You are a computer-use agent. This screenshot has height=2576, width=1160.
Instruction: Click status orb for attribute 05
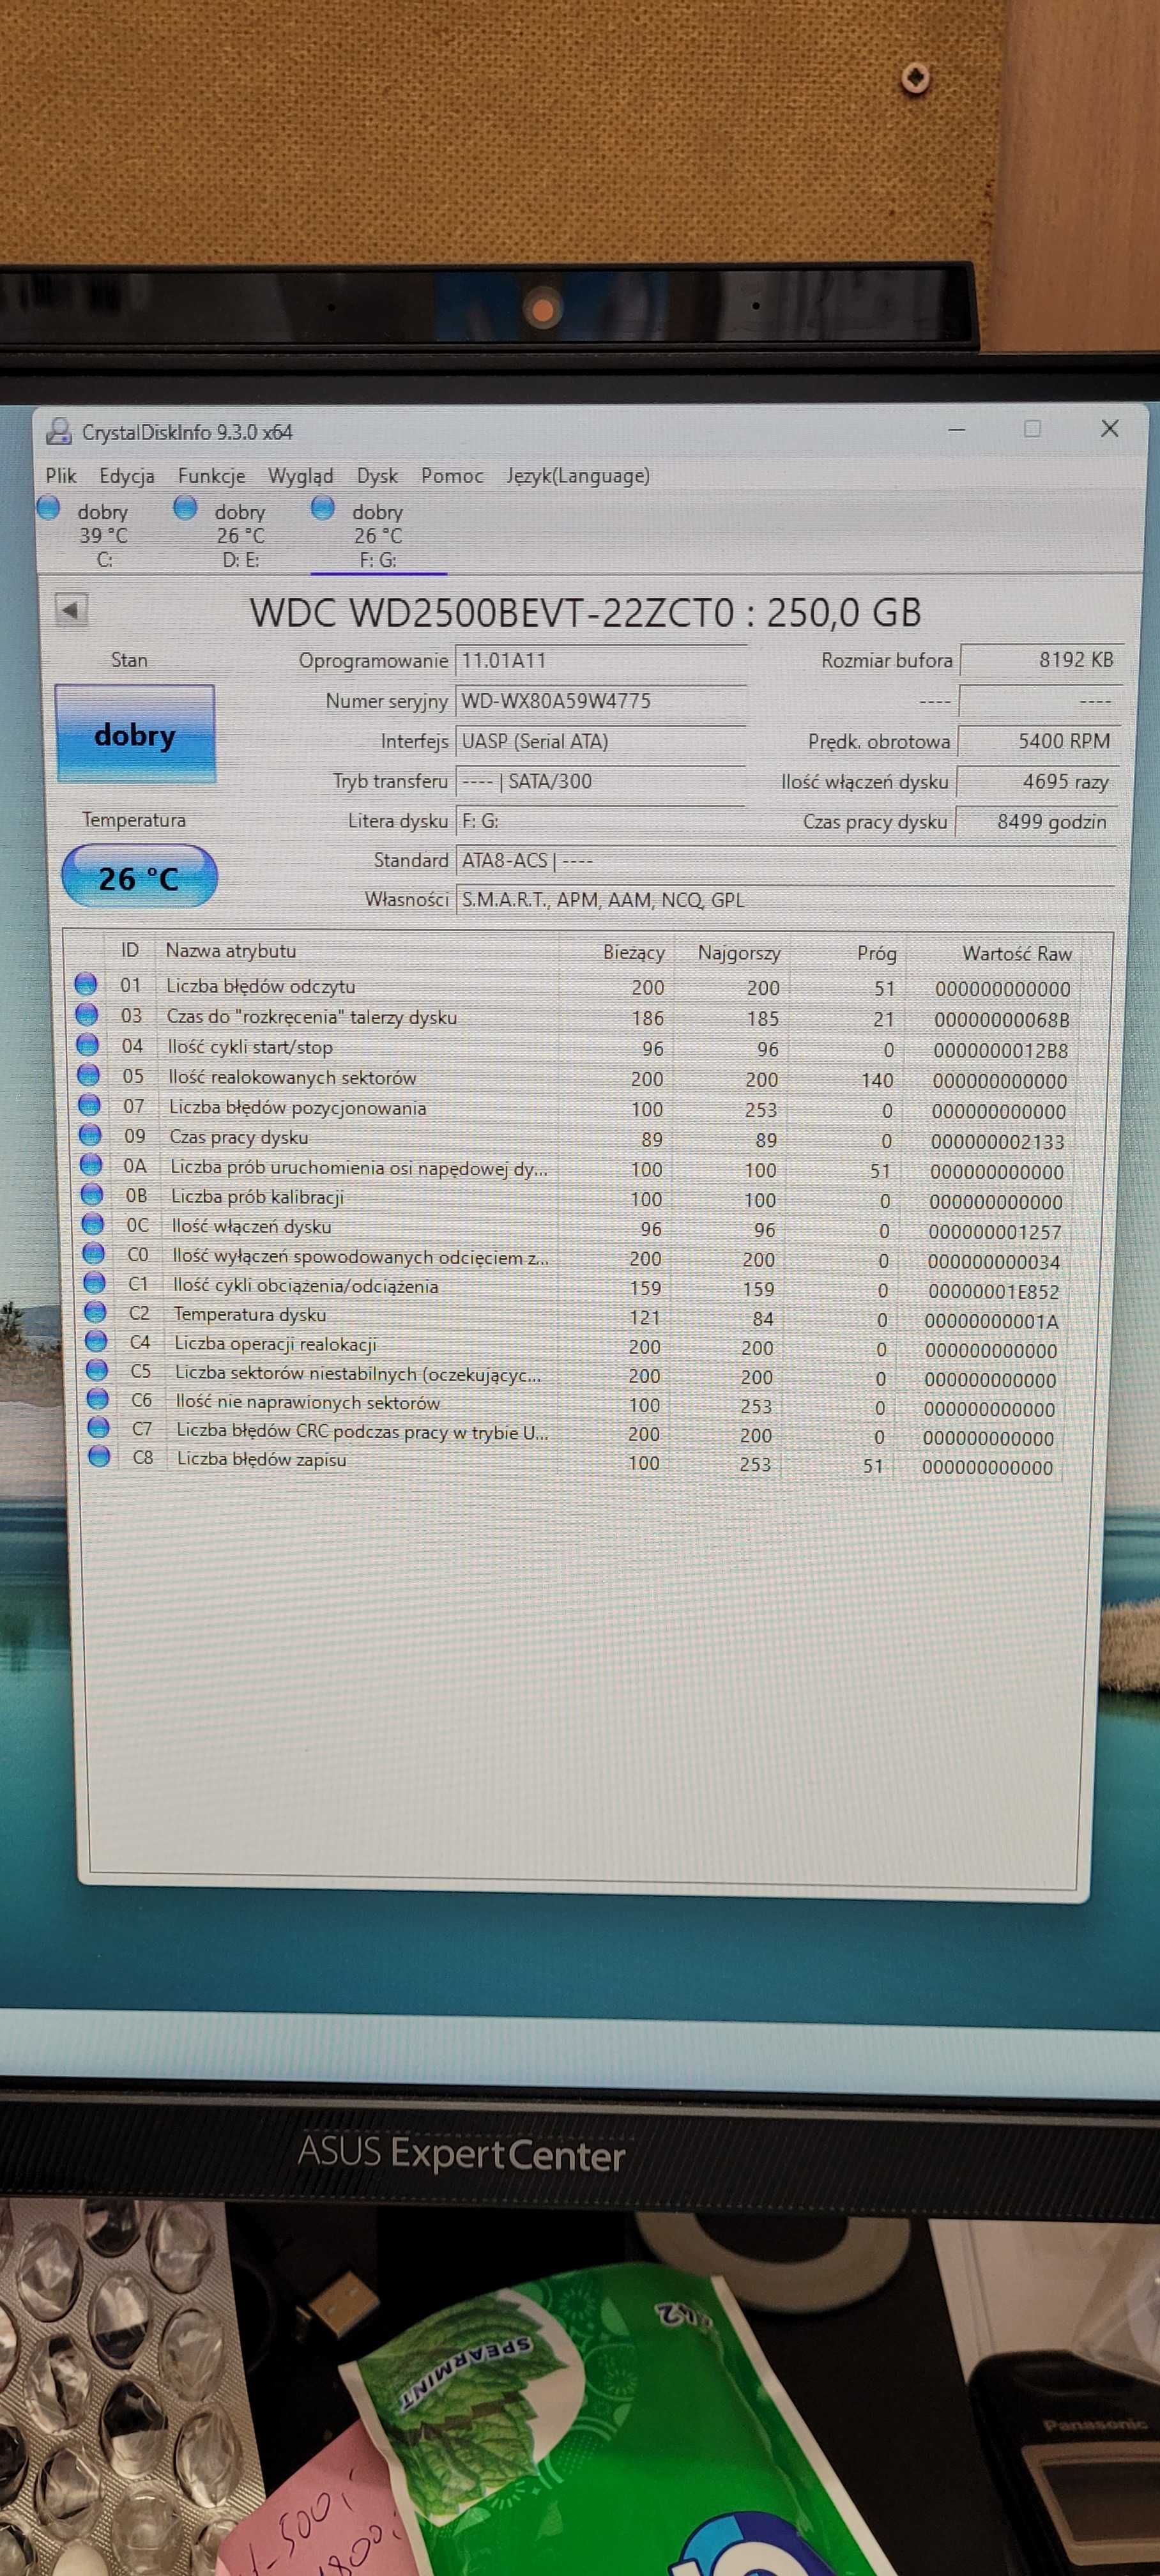(89, 1075)
